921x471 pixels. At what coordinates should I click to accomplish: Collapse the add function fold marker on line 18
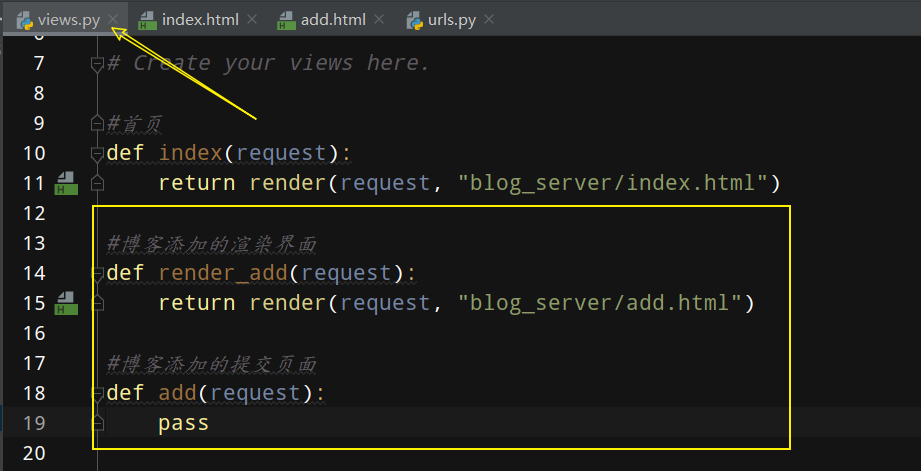click(98, 394)
